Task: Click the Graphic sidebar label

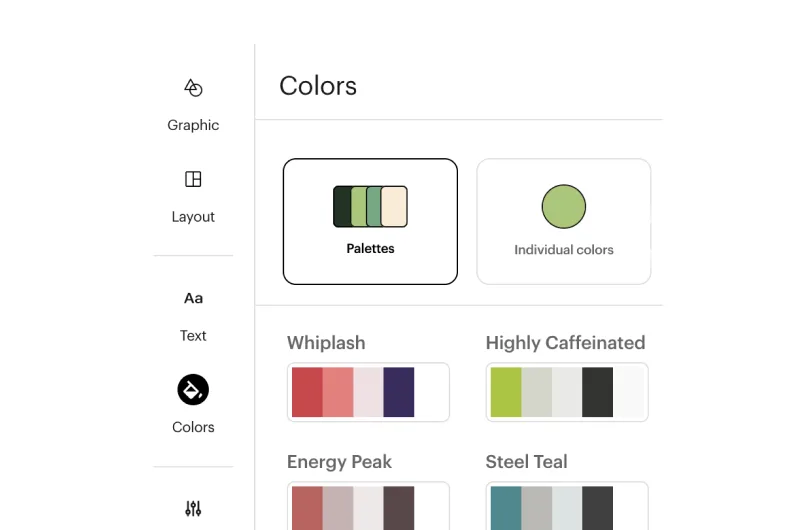Action: tap(193, 125)
